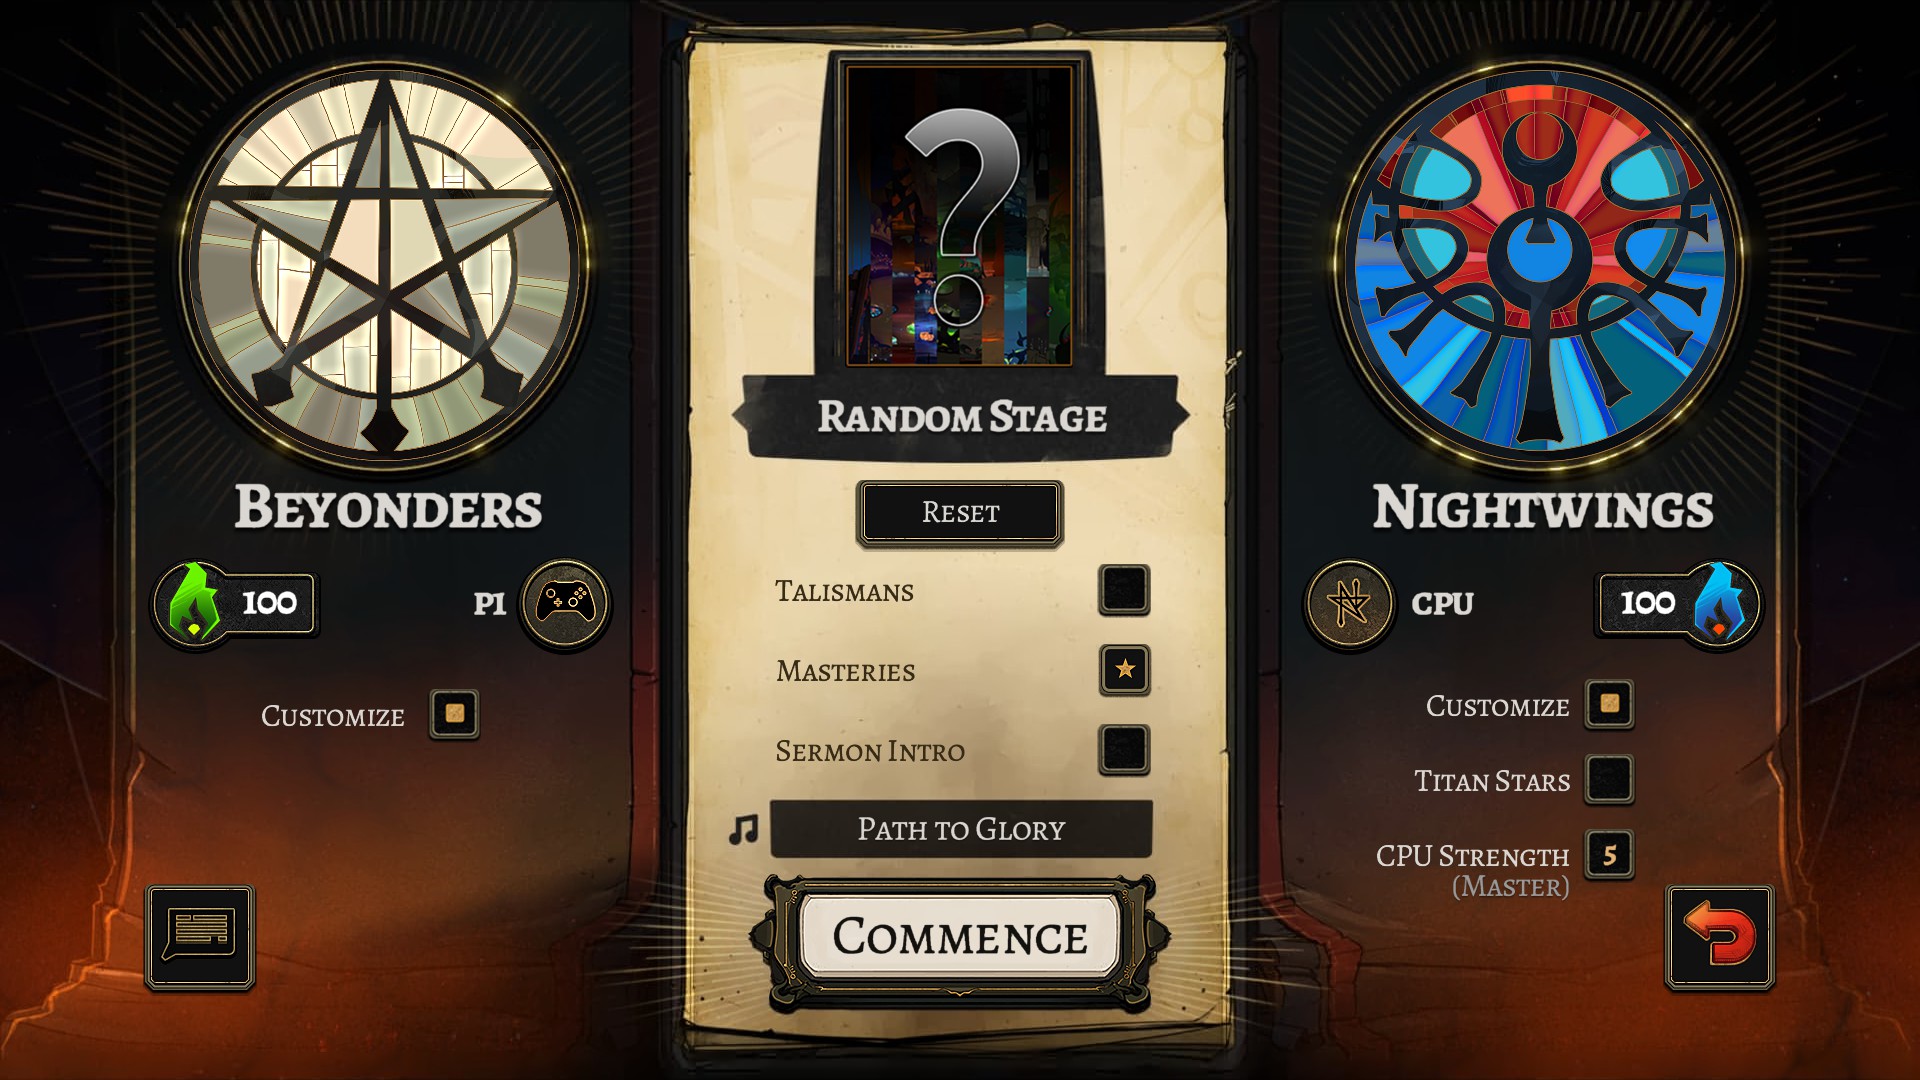This screenshot has height=1080, width=1920.
Task: Click the green flame pyre icon
Action: [x=195, y=602]
